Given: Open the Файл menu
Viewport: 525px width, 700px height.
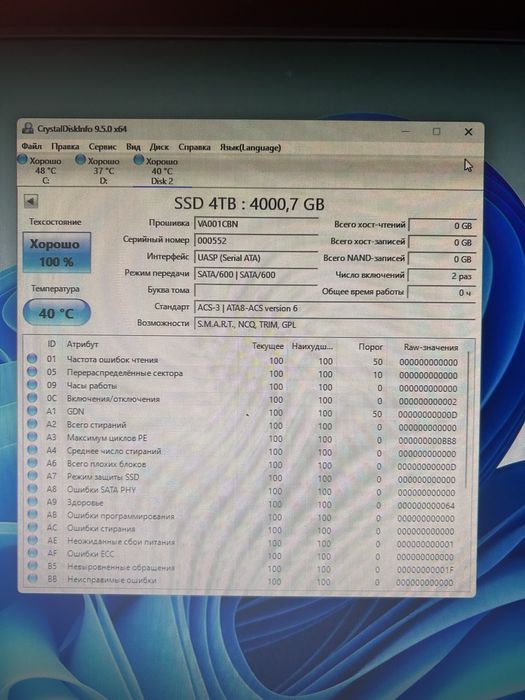Looking at the screenshot, I should pos(32,146).
